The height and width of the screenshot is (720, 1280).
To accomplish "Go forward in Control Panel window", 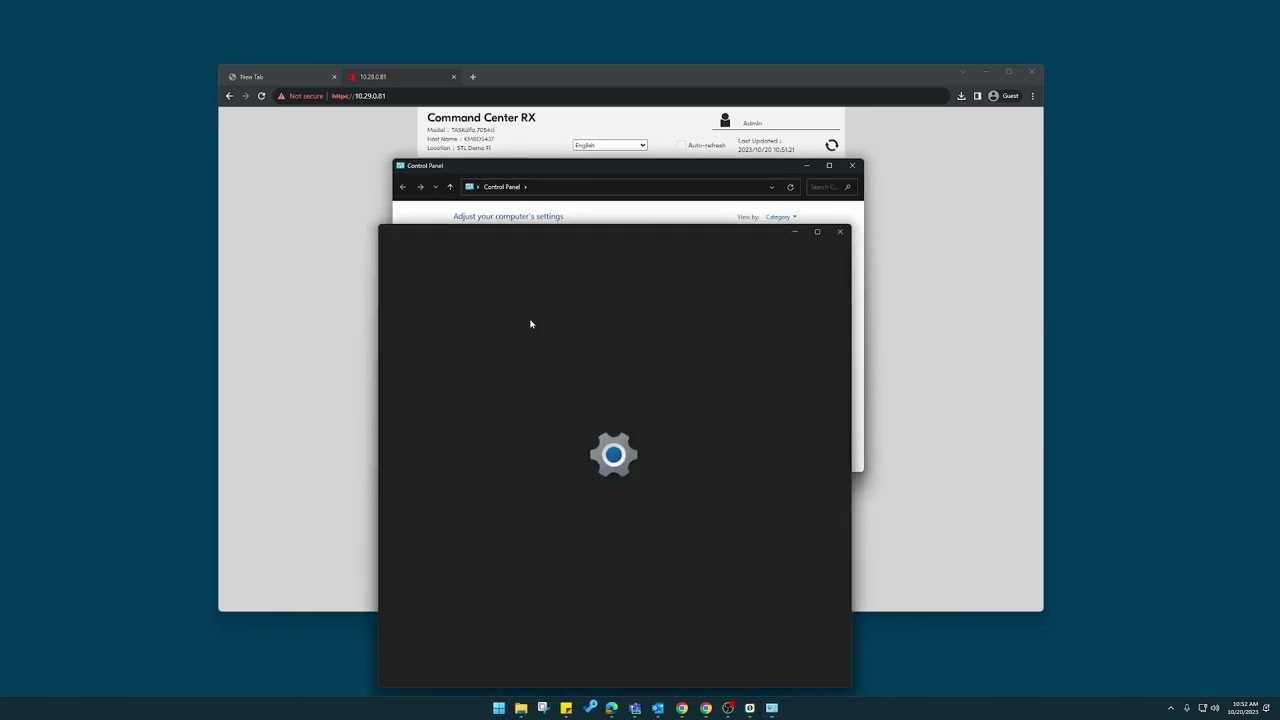I will [420, 187].
